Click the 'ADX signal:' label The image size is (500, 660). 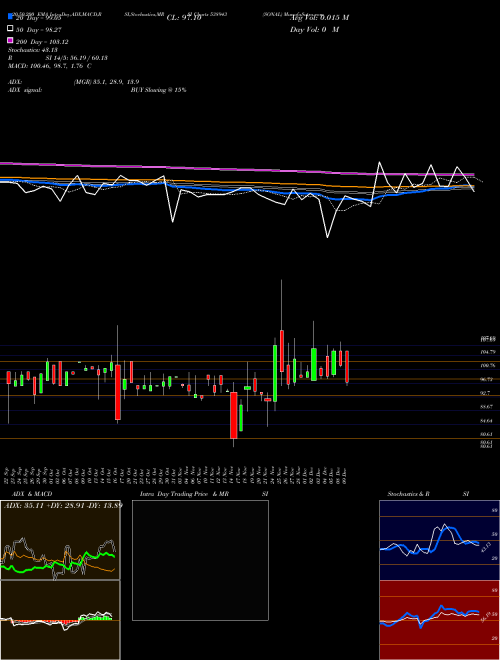[x=25, y=90]
